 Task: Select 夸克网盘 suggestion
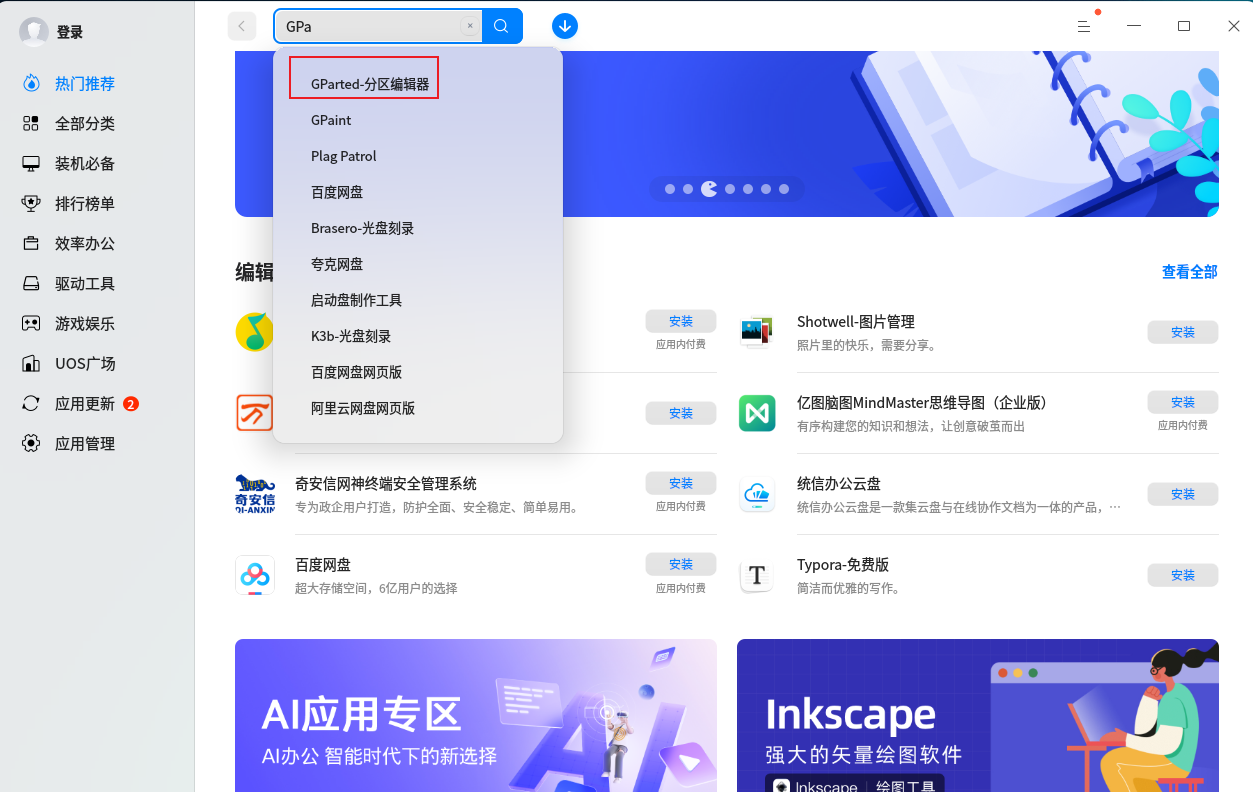pos(337,264)
